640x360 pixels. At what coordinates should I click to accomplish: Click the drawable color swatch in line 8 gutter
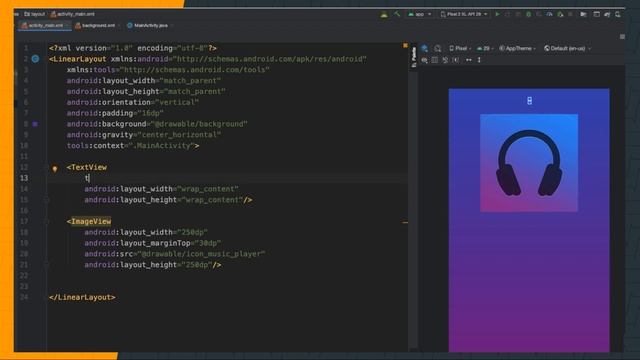[35, 124]
